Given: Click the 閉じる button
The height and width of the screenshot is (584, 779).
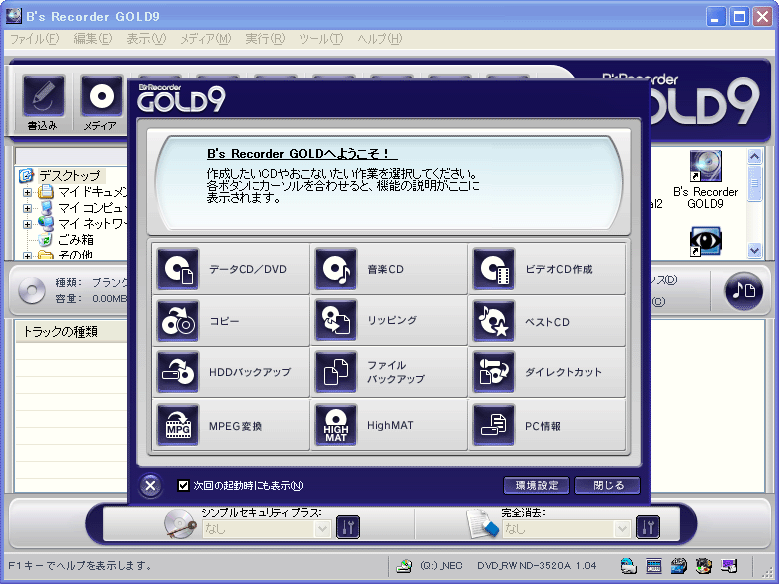Looking at the screenshot, I should (608, 486).
